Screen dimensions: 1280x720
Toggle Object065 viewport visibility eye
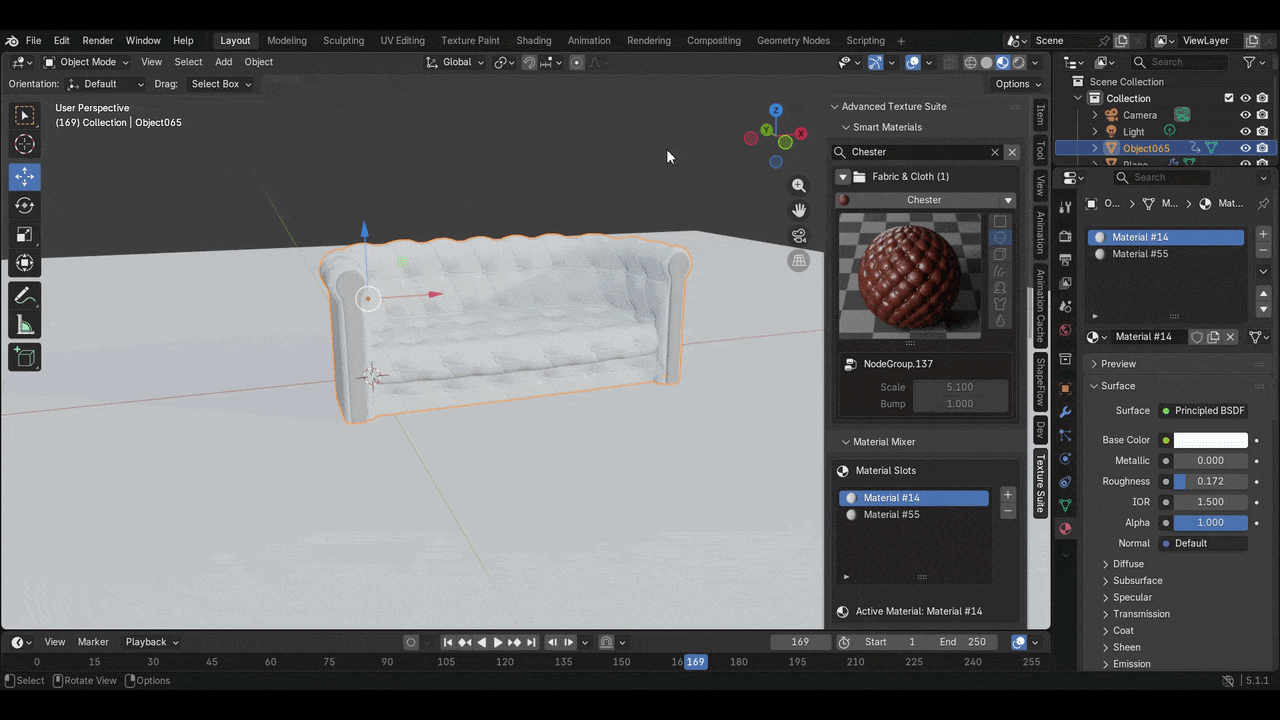[x=1246, y=148]
